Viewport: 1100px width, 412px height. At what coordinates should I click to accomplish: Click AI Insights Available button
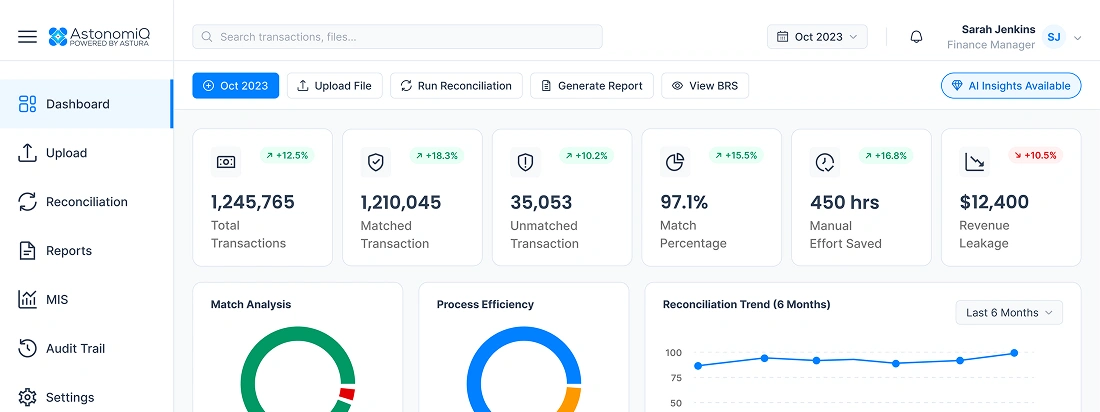(x=1010, y=86)
